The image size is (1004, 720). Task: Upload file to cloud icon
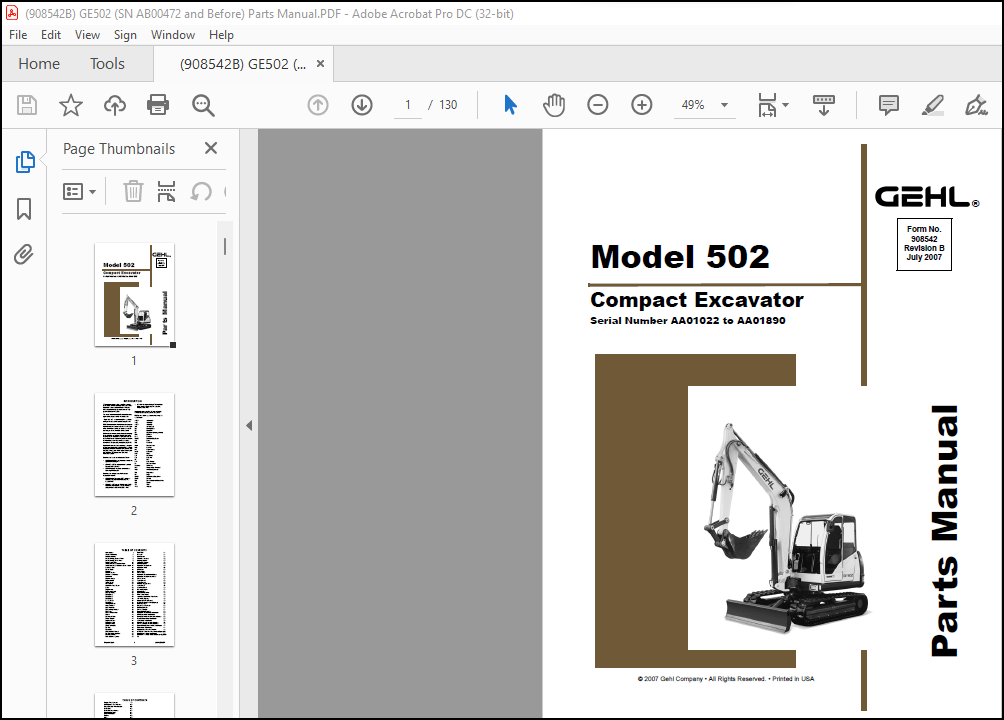(x=115, y=105)
